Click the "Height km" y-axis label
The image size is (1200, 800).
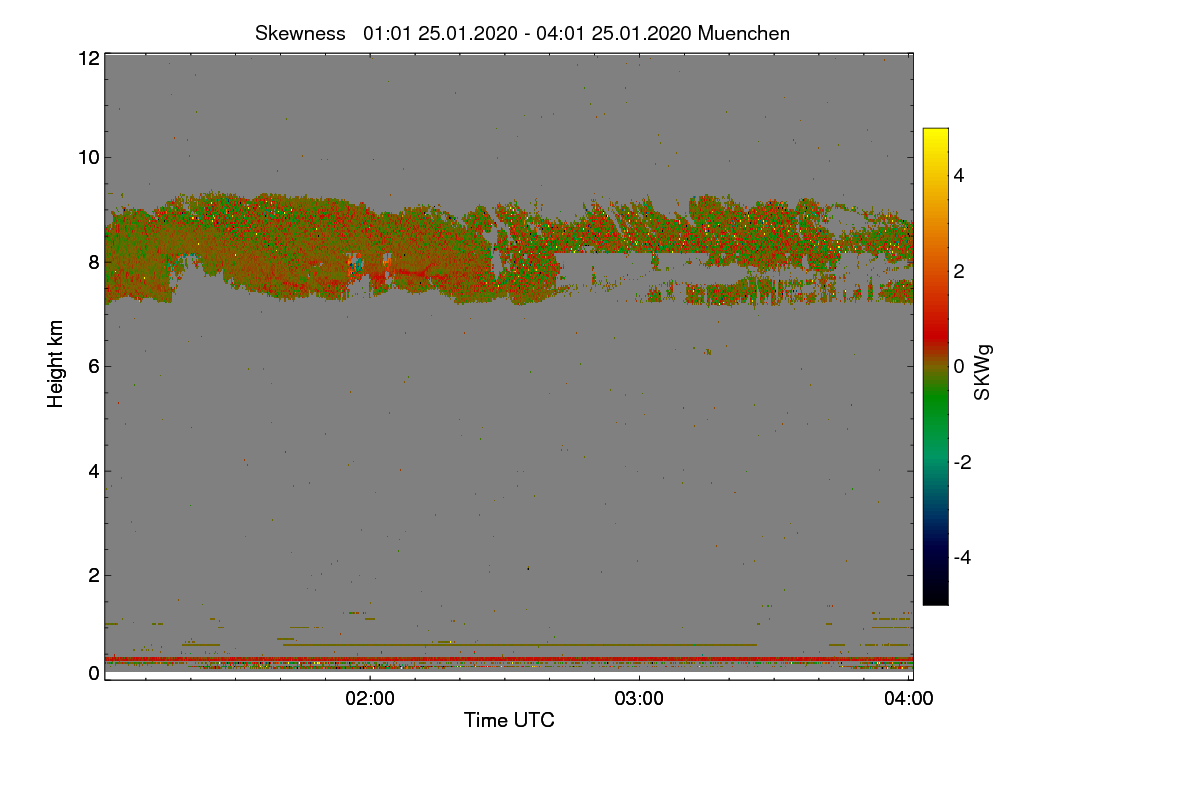[x=56, y=364]
